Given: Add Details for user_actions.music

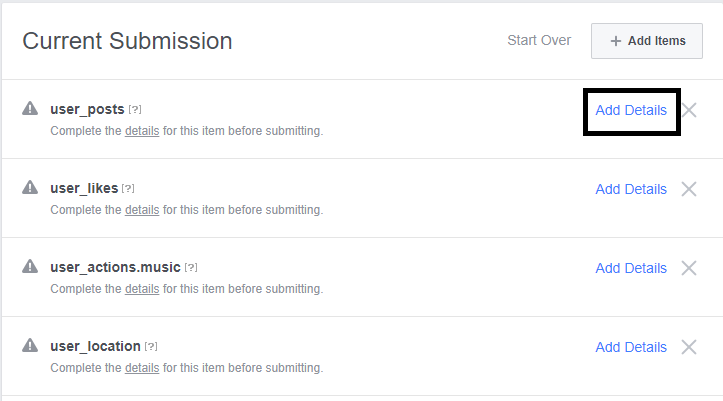Looking at the screenshot, I should click(631, 268).
